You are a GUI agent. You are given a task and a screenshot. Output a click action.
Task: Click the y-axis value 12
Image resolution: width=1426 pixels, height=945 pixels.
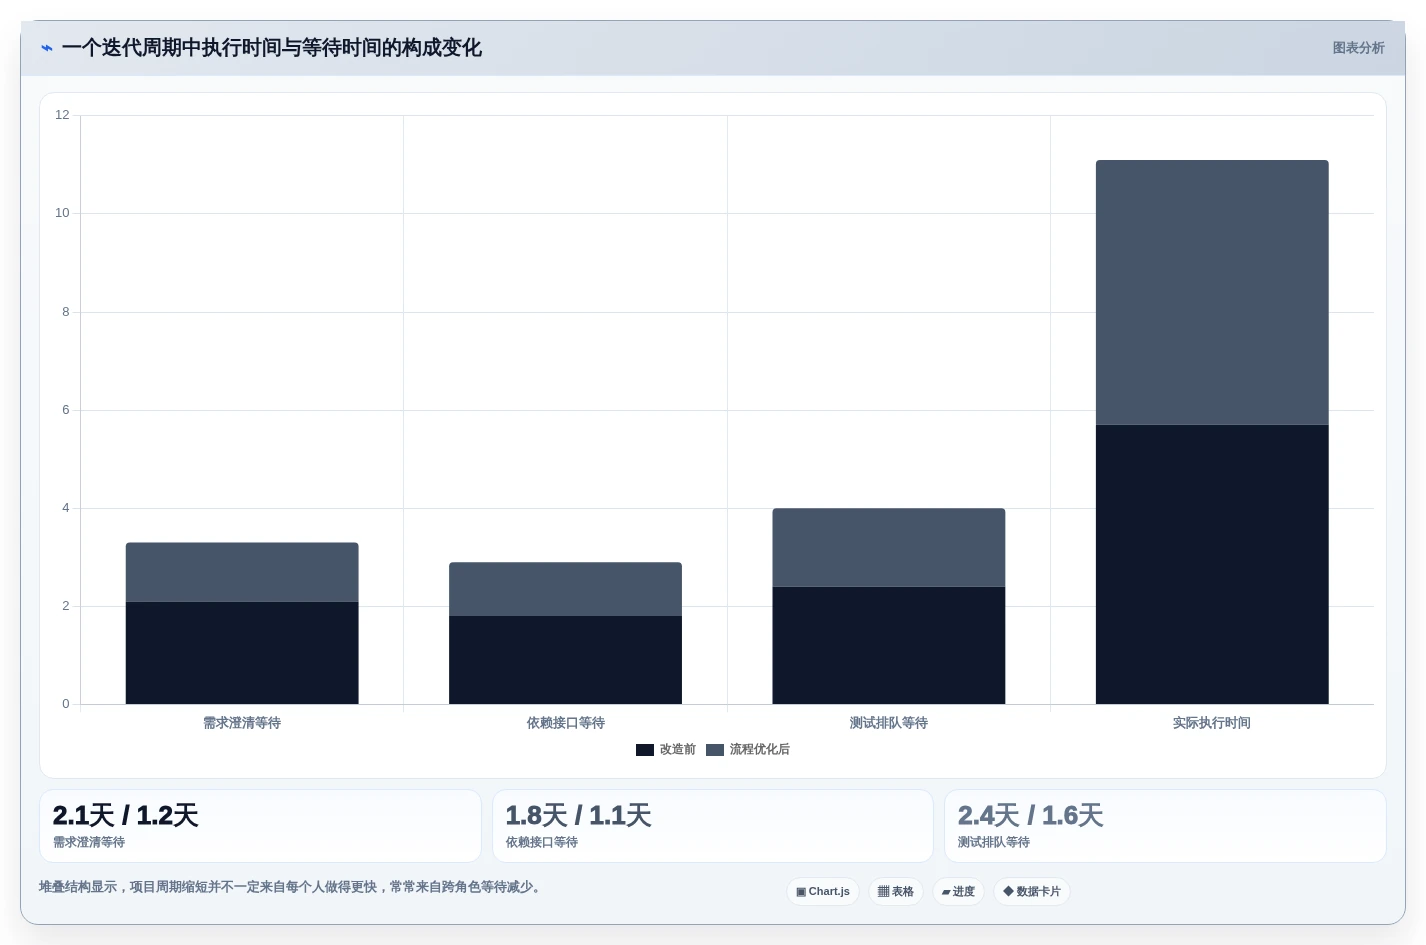pyautogui.click(x=62, y=115)
